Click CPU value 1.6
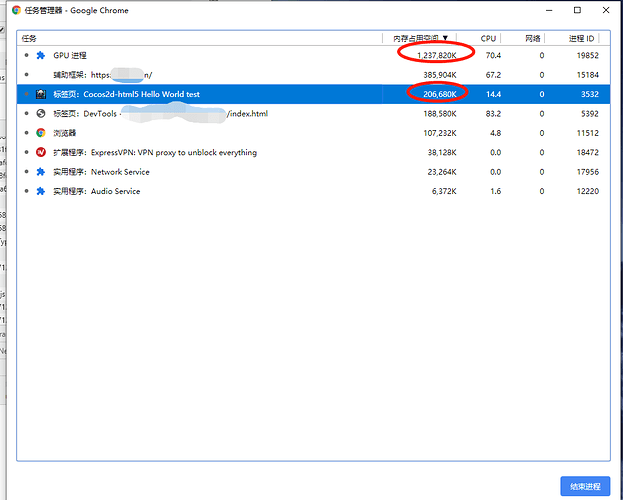The image size is (623, 500). coord(495,192)
